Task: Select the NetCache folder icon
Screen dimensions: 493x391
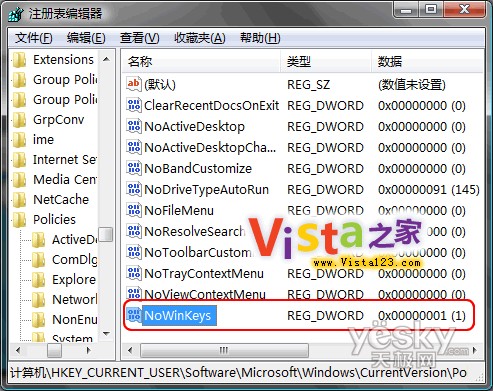Action: pos(20,200)
